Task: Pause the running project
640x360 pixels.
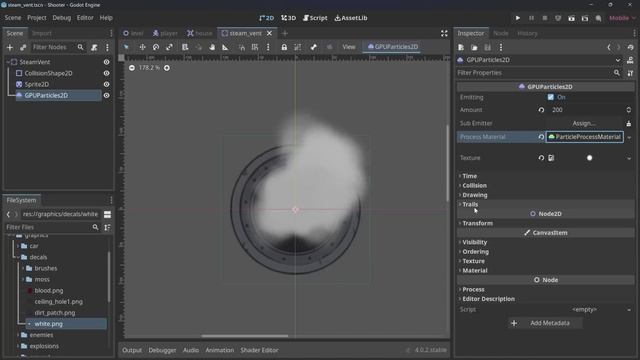Action: [531, 18]
